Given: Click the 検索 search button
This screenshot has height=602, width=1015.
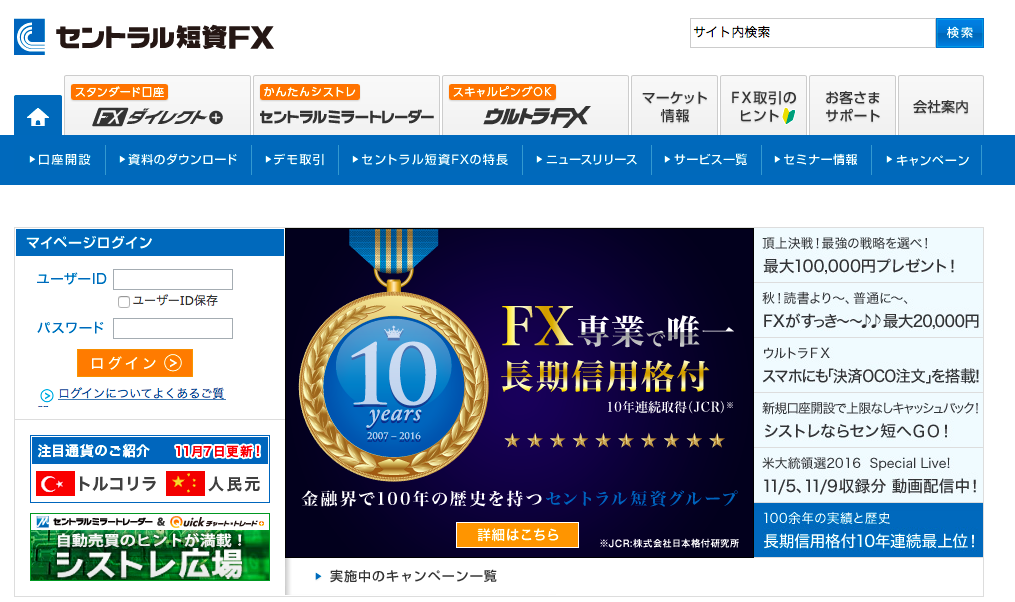Looking at the screenshot, I should coord(959,33).
